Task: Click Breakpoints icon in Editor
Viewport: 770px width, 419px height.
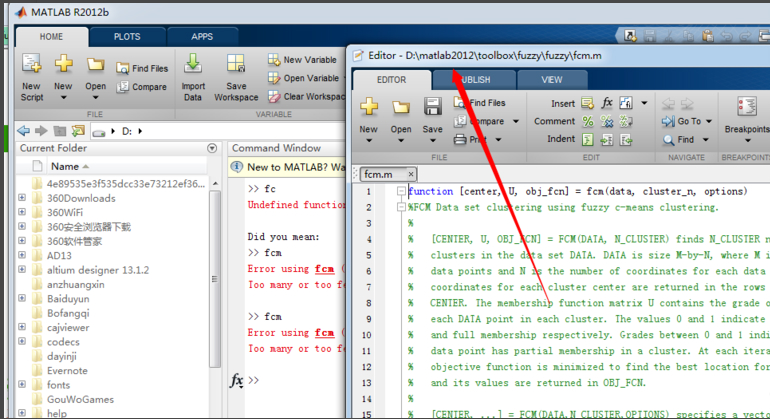Action: point(746,107)
